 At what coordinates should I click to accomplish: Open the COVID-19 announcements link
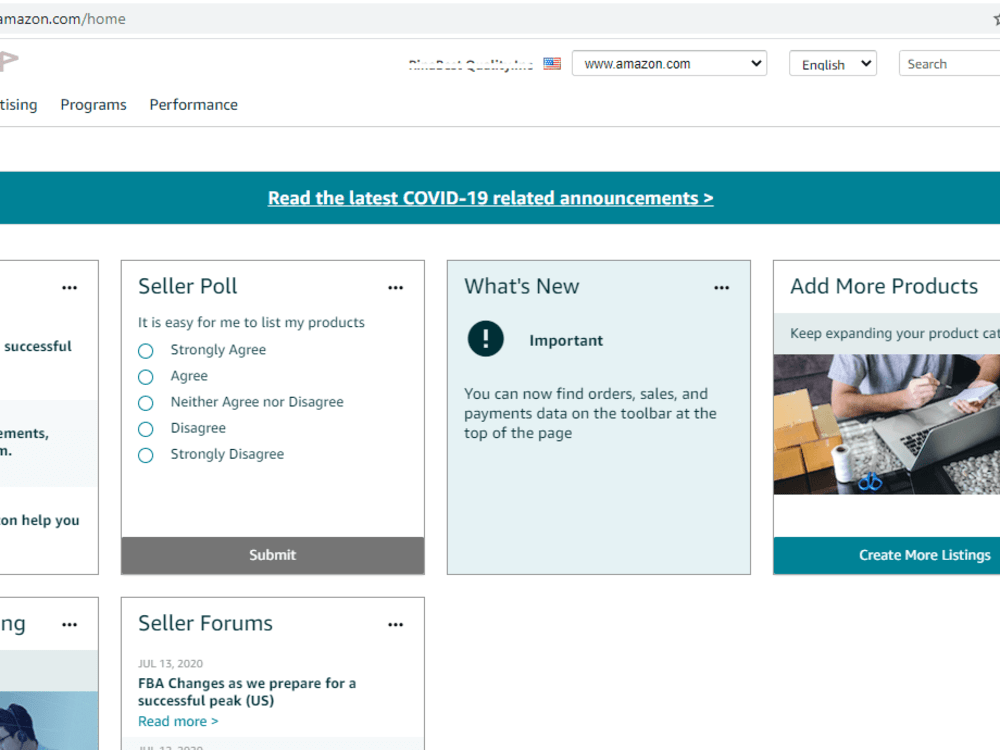(490, 198)
